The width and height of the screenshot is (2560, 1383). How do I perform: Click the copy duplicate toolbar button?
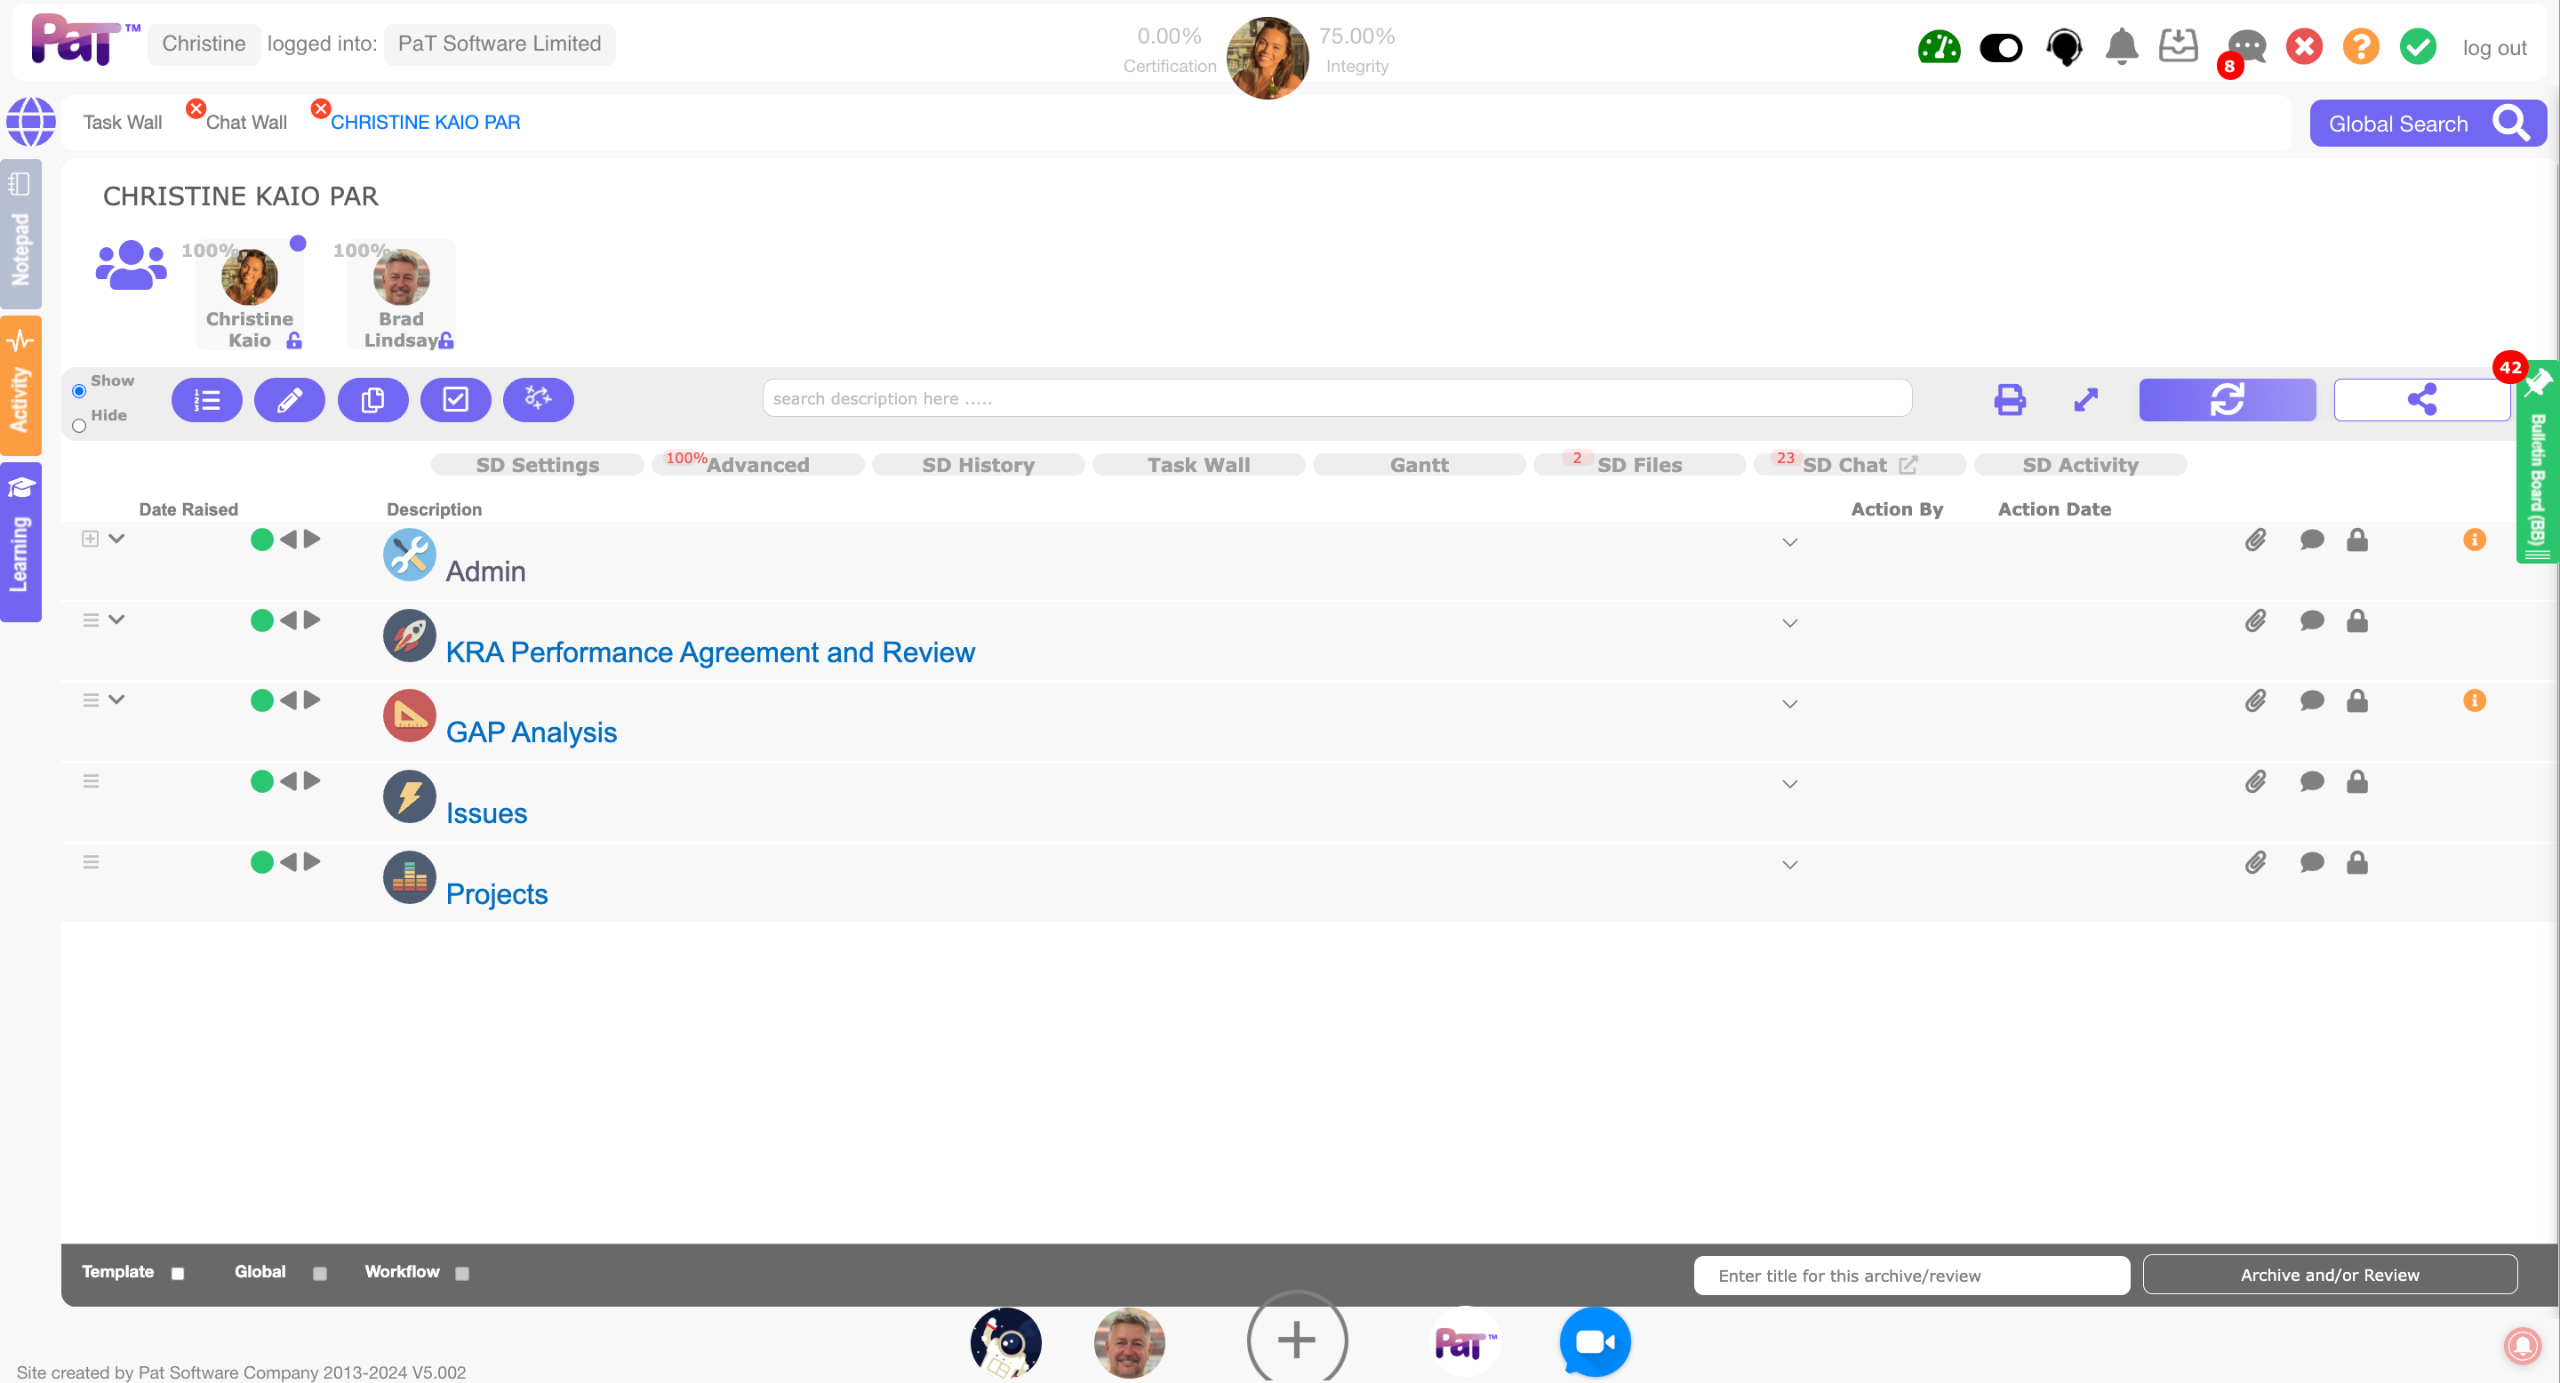pyautogui.click(x=372, y=400)
